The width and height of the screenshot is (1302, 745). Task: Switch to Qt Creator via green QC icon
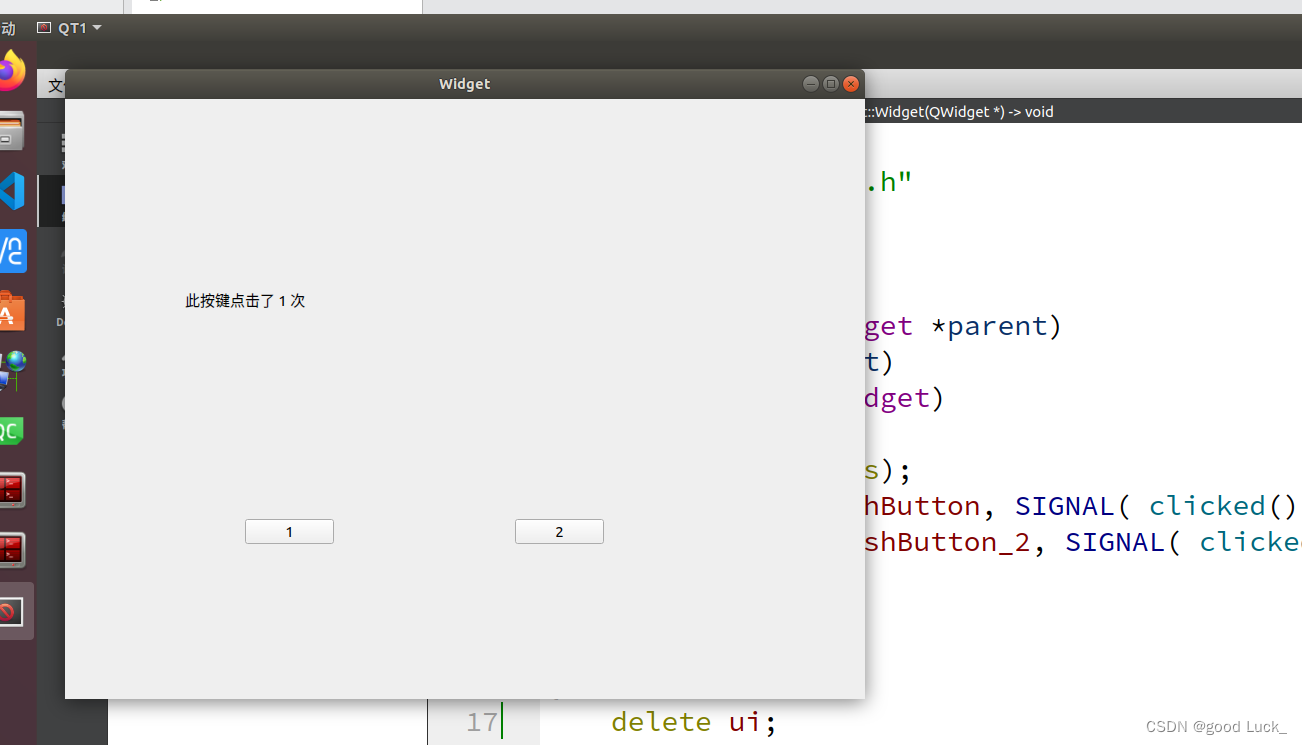click(x=10, y=431)
